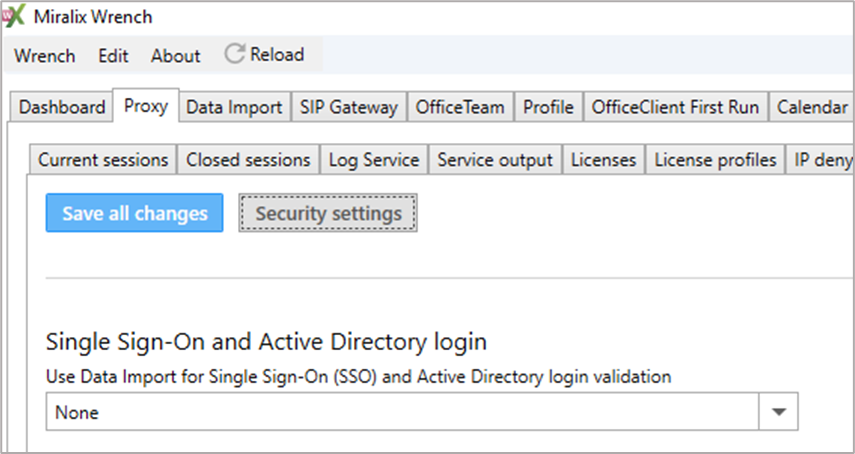
Task: Open the Log Service sub-tab
Action: click(x=374, y=160)
